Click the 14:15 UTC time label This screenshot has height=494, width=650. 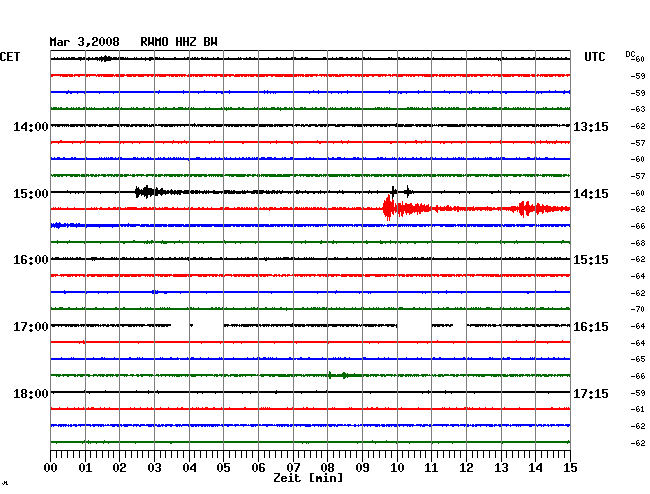pos(591,194)
